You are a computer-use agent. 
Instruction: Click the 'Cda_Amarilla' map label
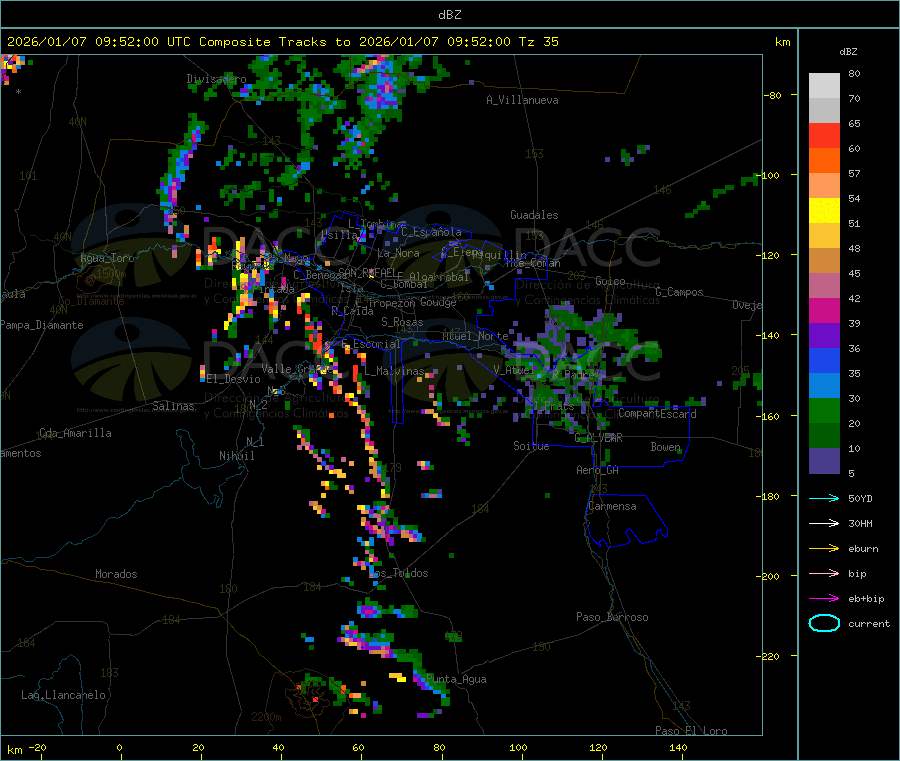pyautogui.click(x=75, y=433)
